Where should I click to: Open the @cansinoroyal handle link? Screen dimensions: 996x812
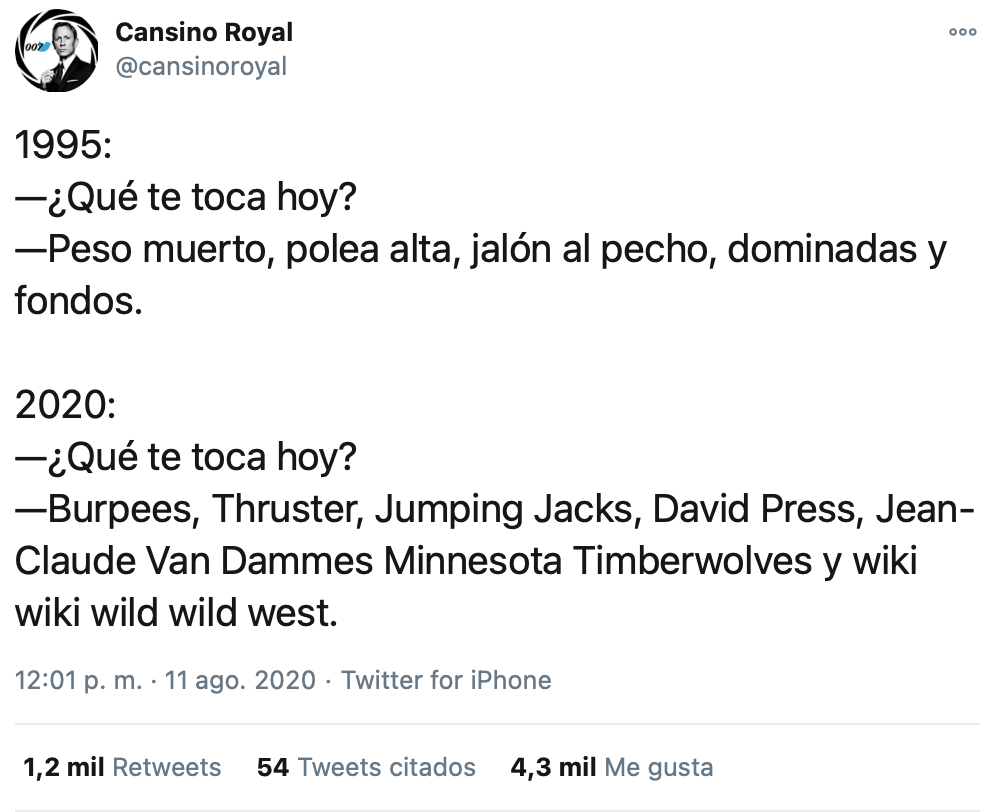tap(201, 66)
